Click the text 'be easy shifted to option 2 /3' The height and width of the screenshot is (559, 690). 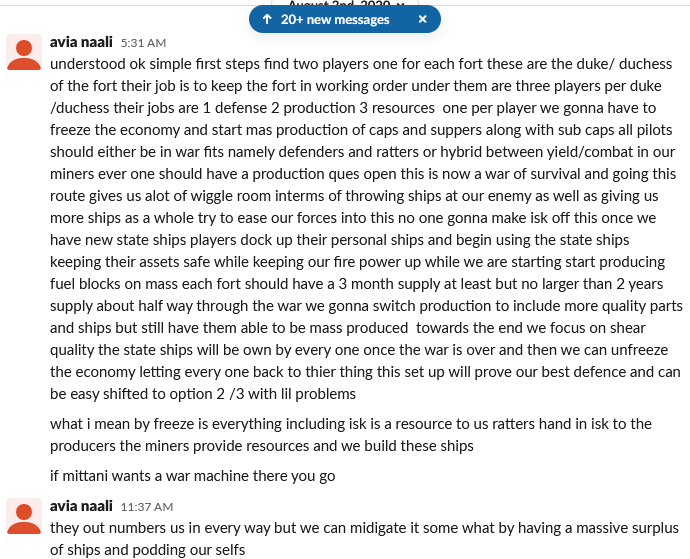pos(147,394)
